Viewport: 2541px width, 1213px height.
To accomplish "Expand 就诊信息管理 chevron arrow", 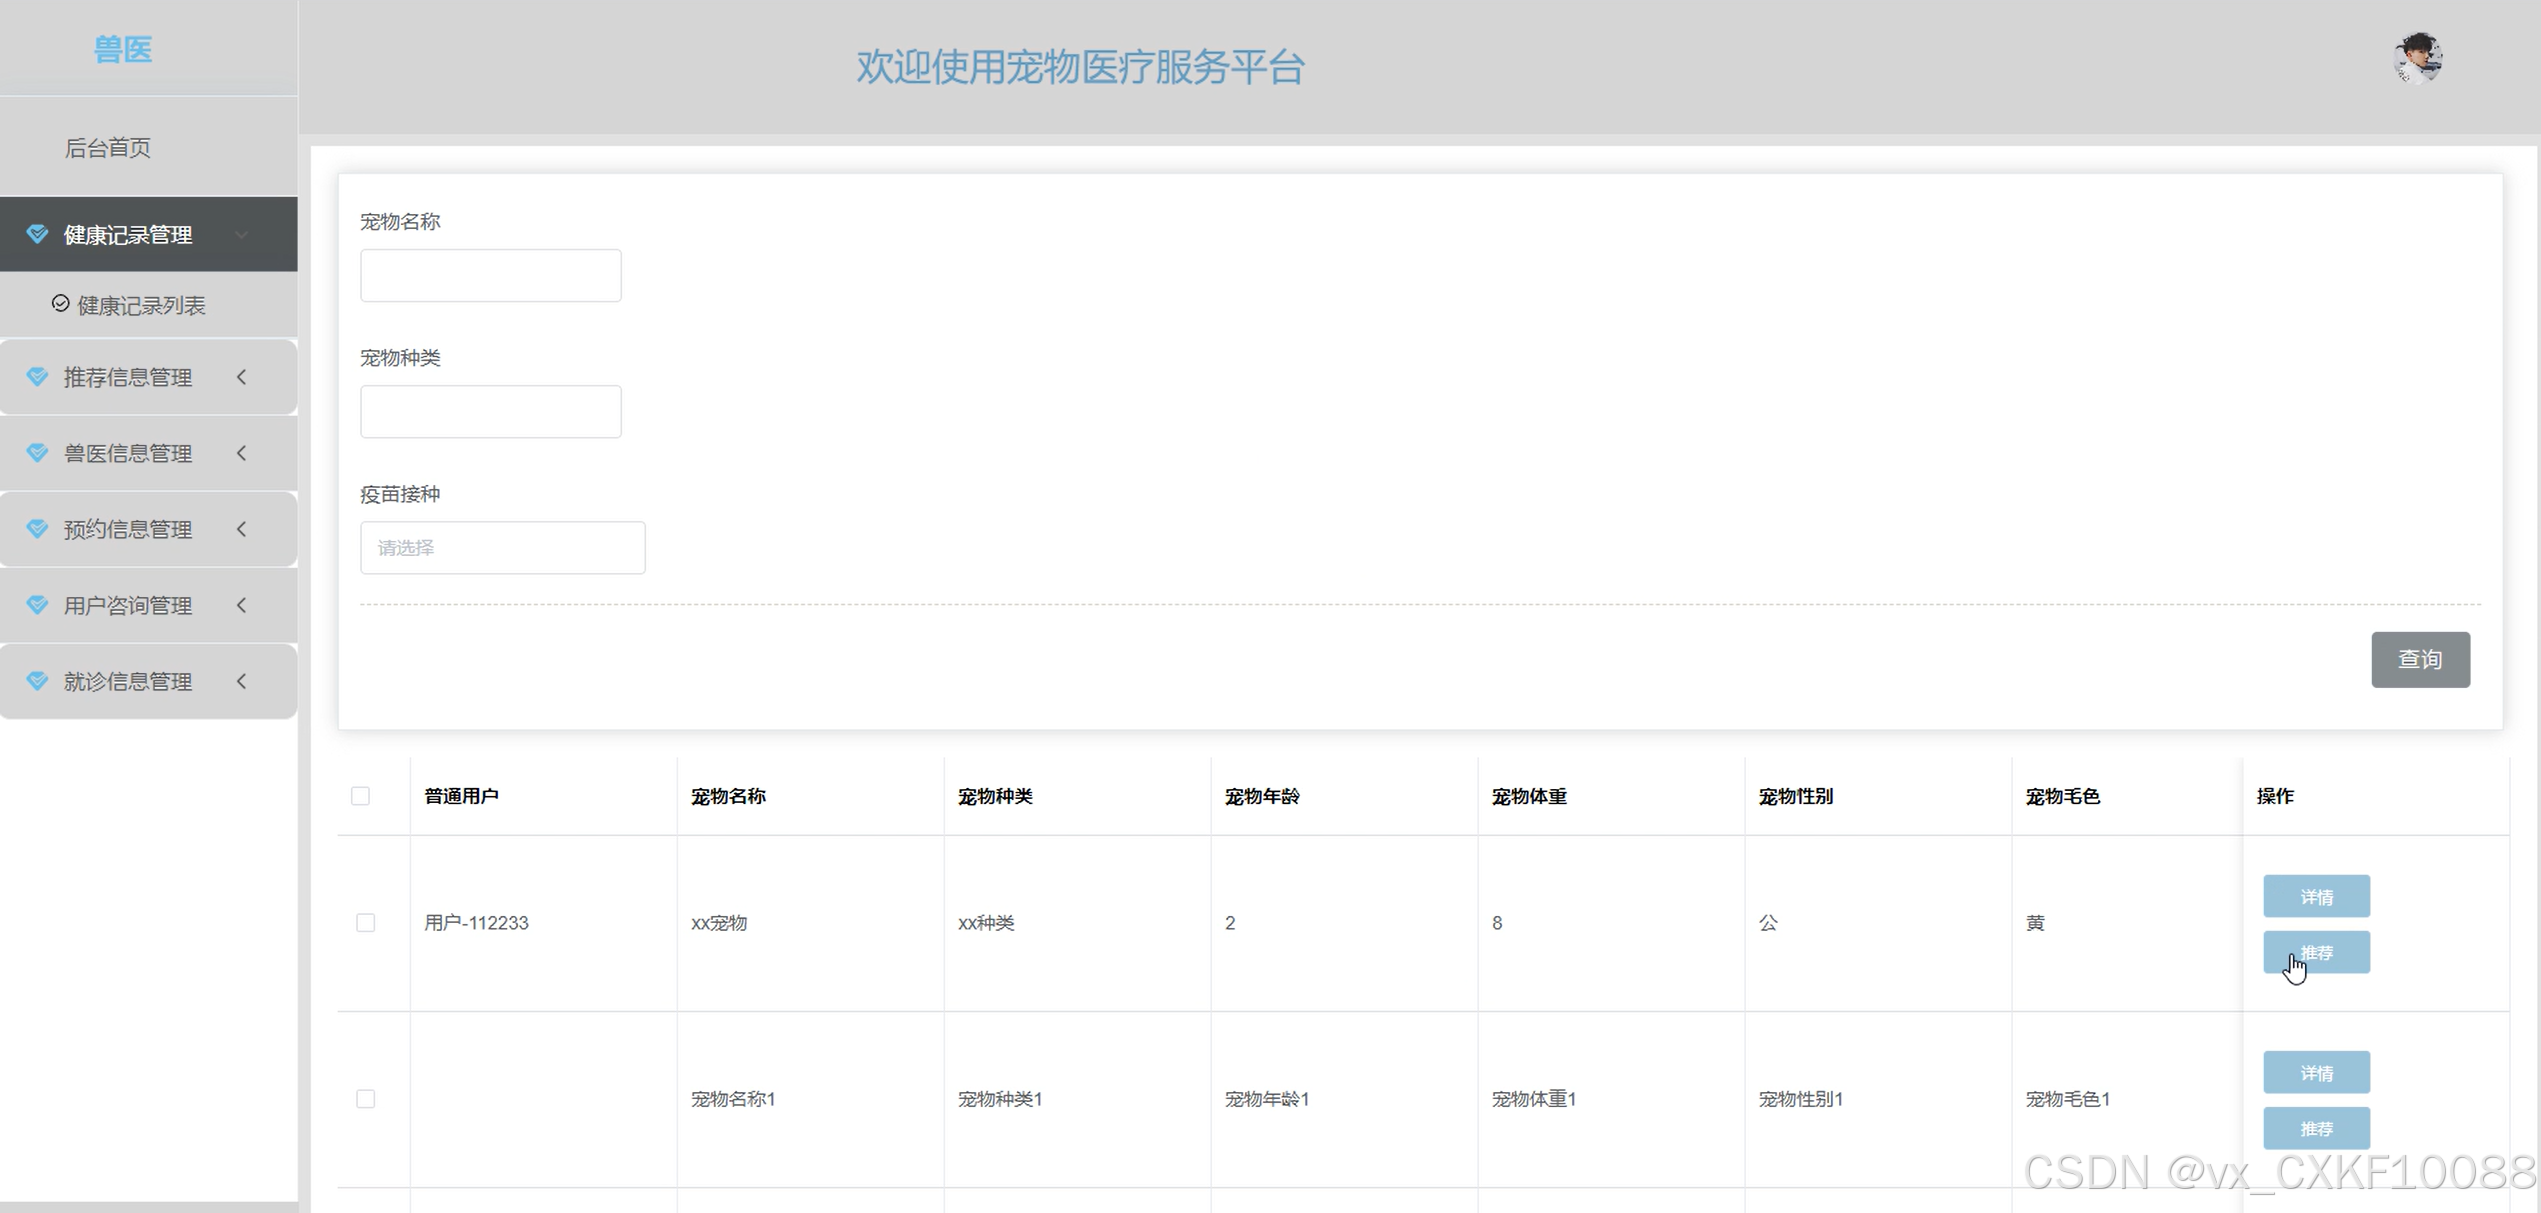I will coord(242,681).
